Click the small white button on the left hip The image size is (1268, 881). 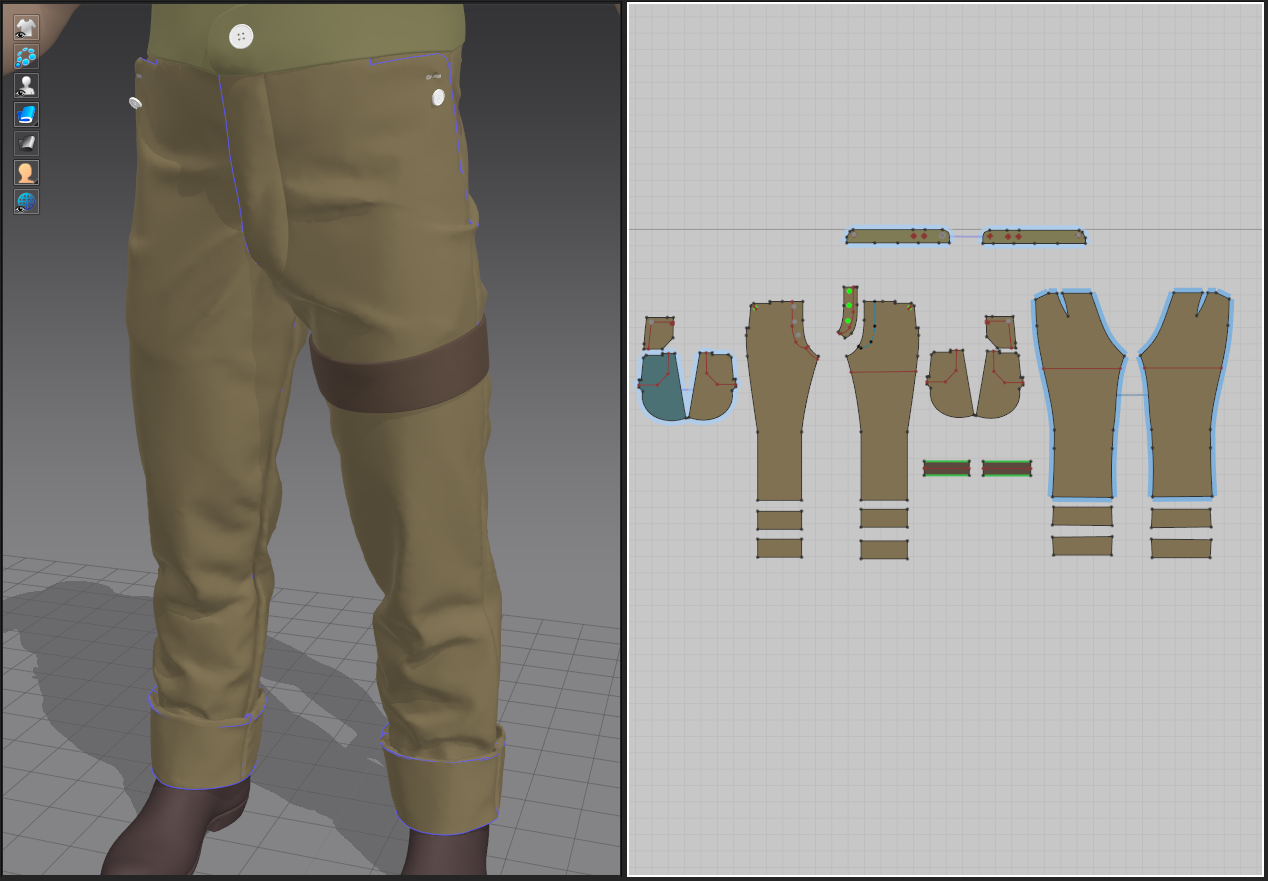135,103
